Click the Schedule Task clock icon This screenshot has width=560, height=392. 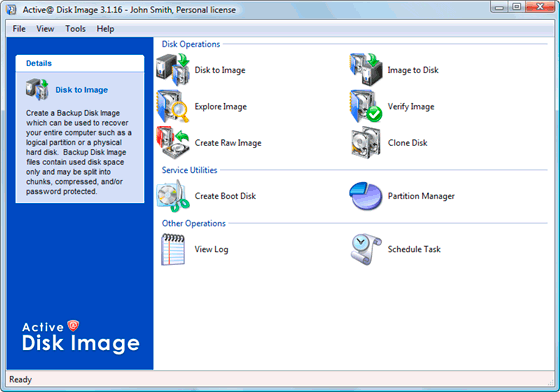pyautogui.click(x=365, y=249)
